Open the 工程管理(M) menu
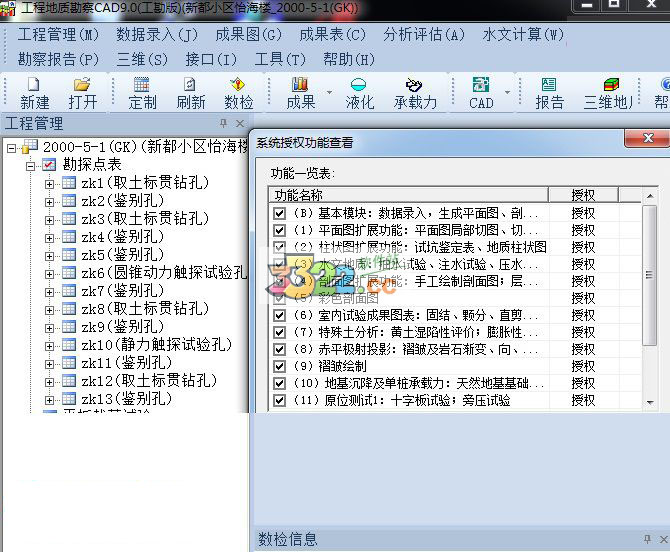Viewport: 670px width, 552px height. click(x=58, y=35)
